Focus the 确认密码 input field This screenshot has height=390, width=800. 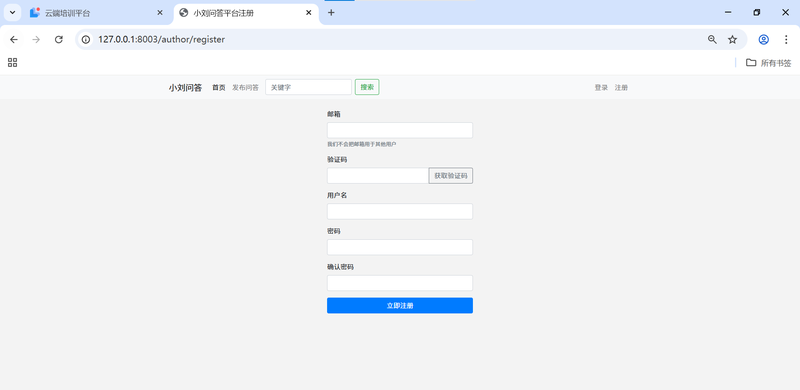[x=400, y=283]
